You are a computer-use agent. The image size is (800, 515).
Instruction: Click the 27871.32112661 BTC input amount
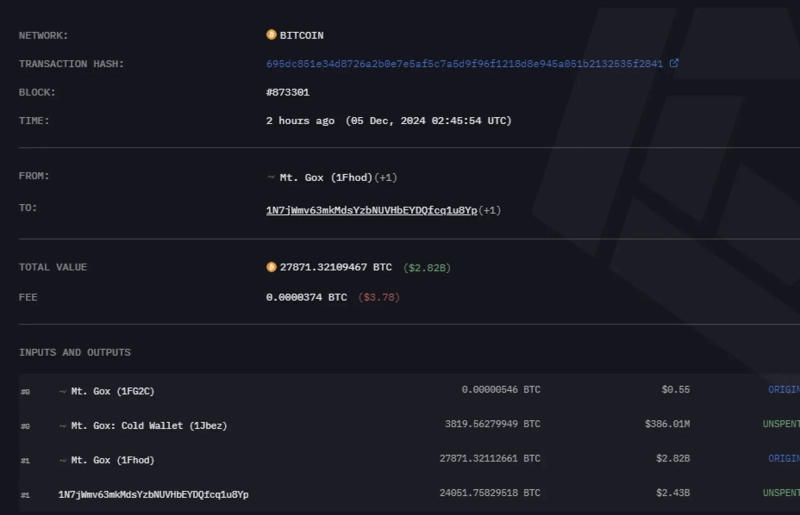(x=489, y=459)
